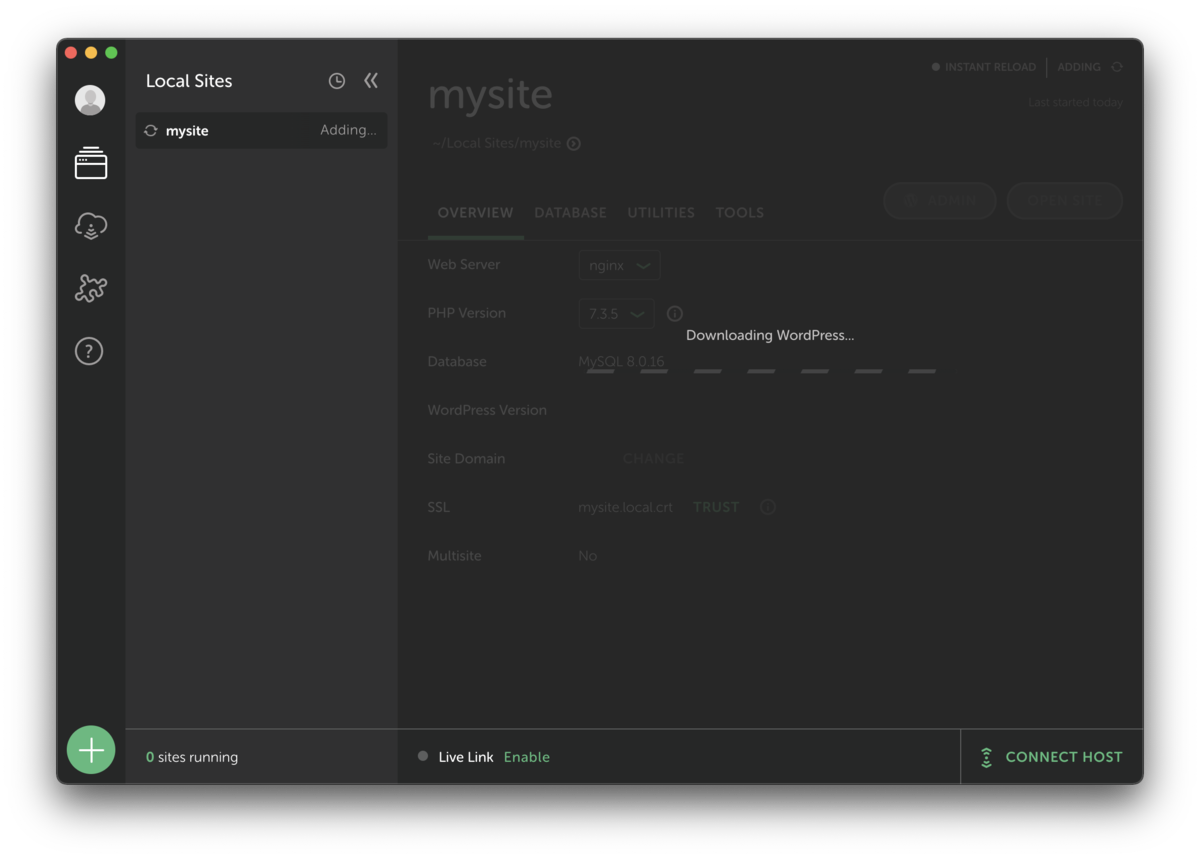Click the Live Link status dot

click(423, 756)
